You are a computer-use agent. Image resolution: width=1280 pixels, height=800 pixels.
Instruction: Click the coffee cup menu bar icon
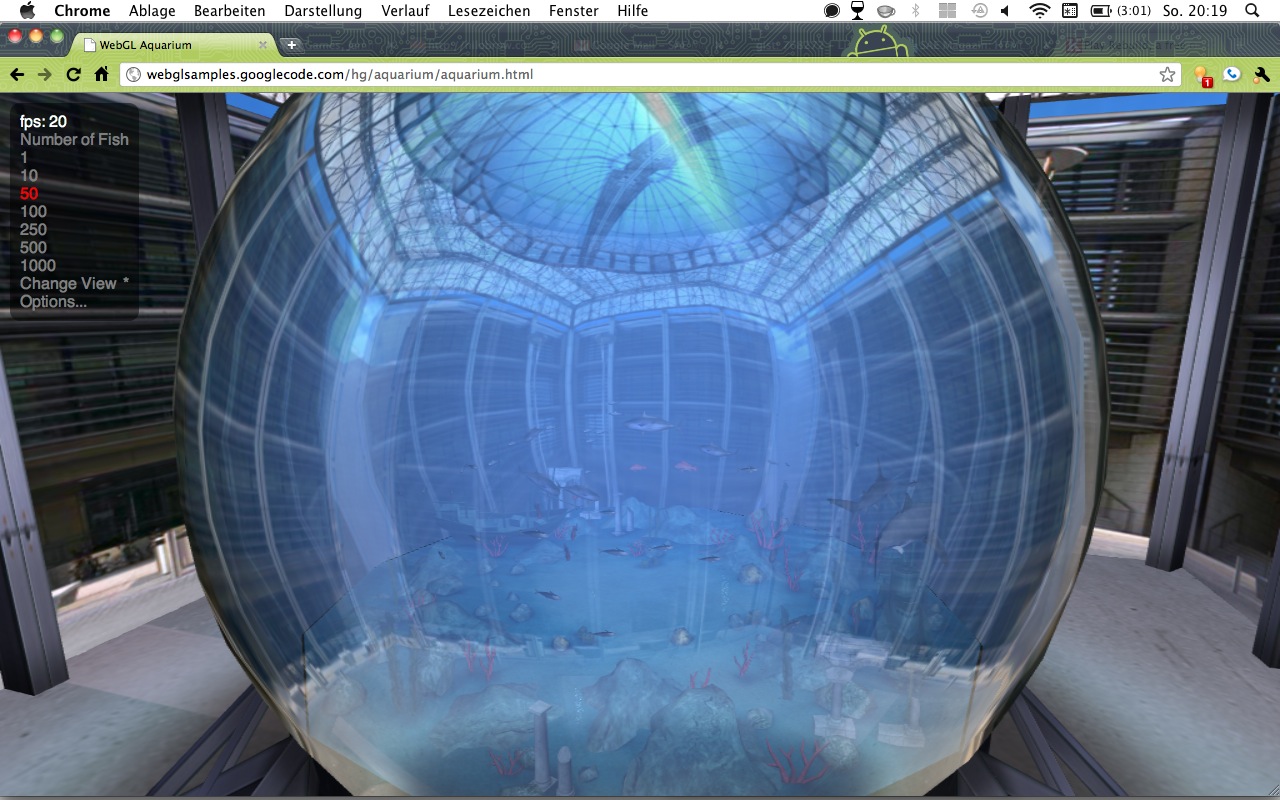pyautogui.click(x=885, y=11)
